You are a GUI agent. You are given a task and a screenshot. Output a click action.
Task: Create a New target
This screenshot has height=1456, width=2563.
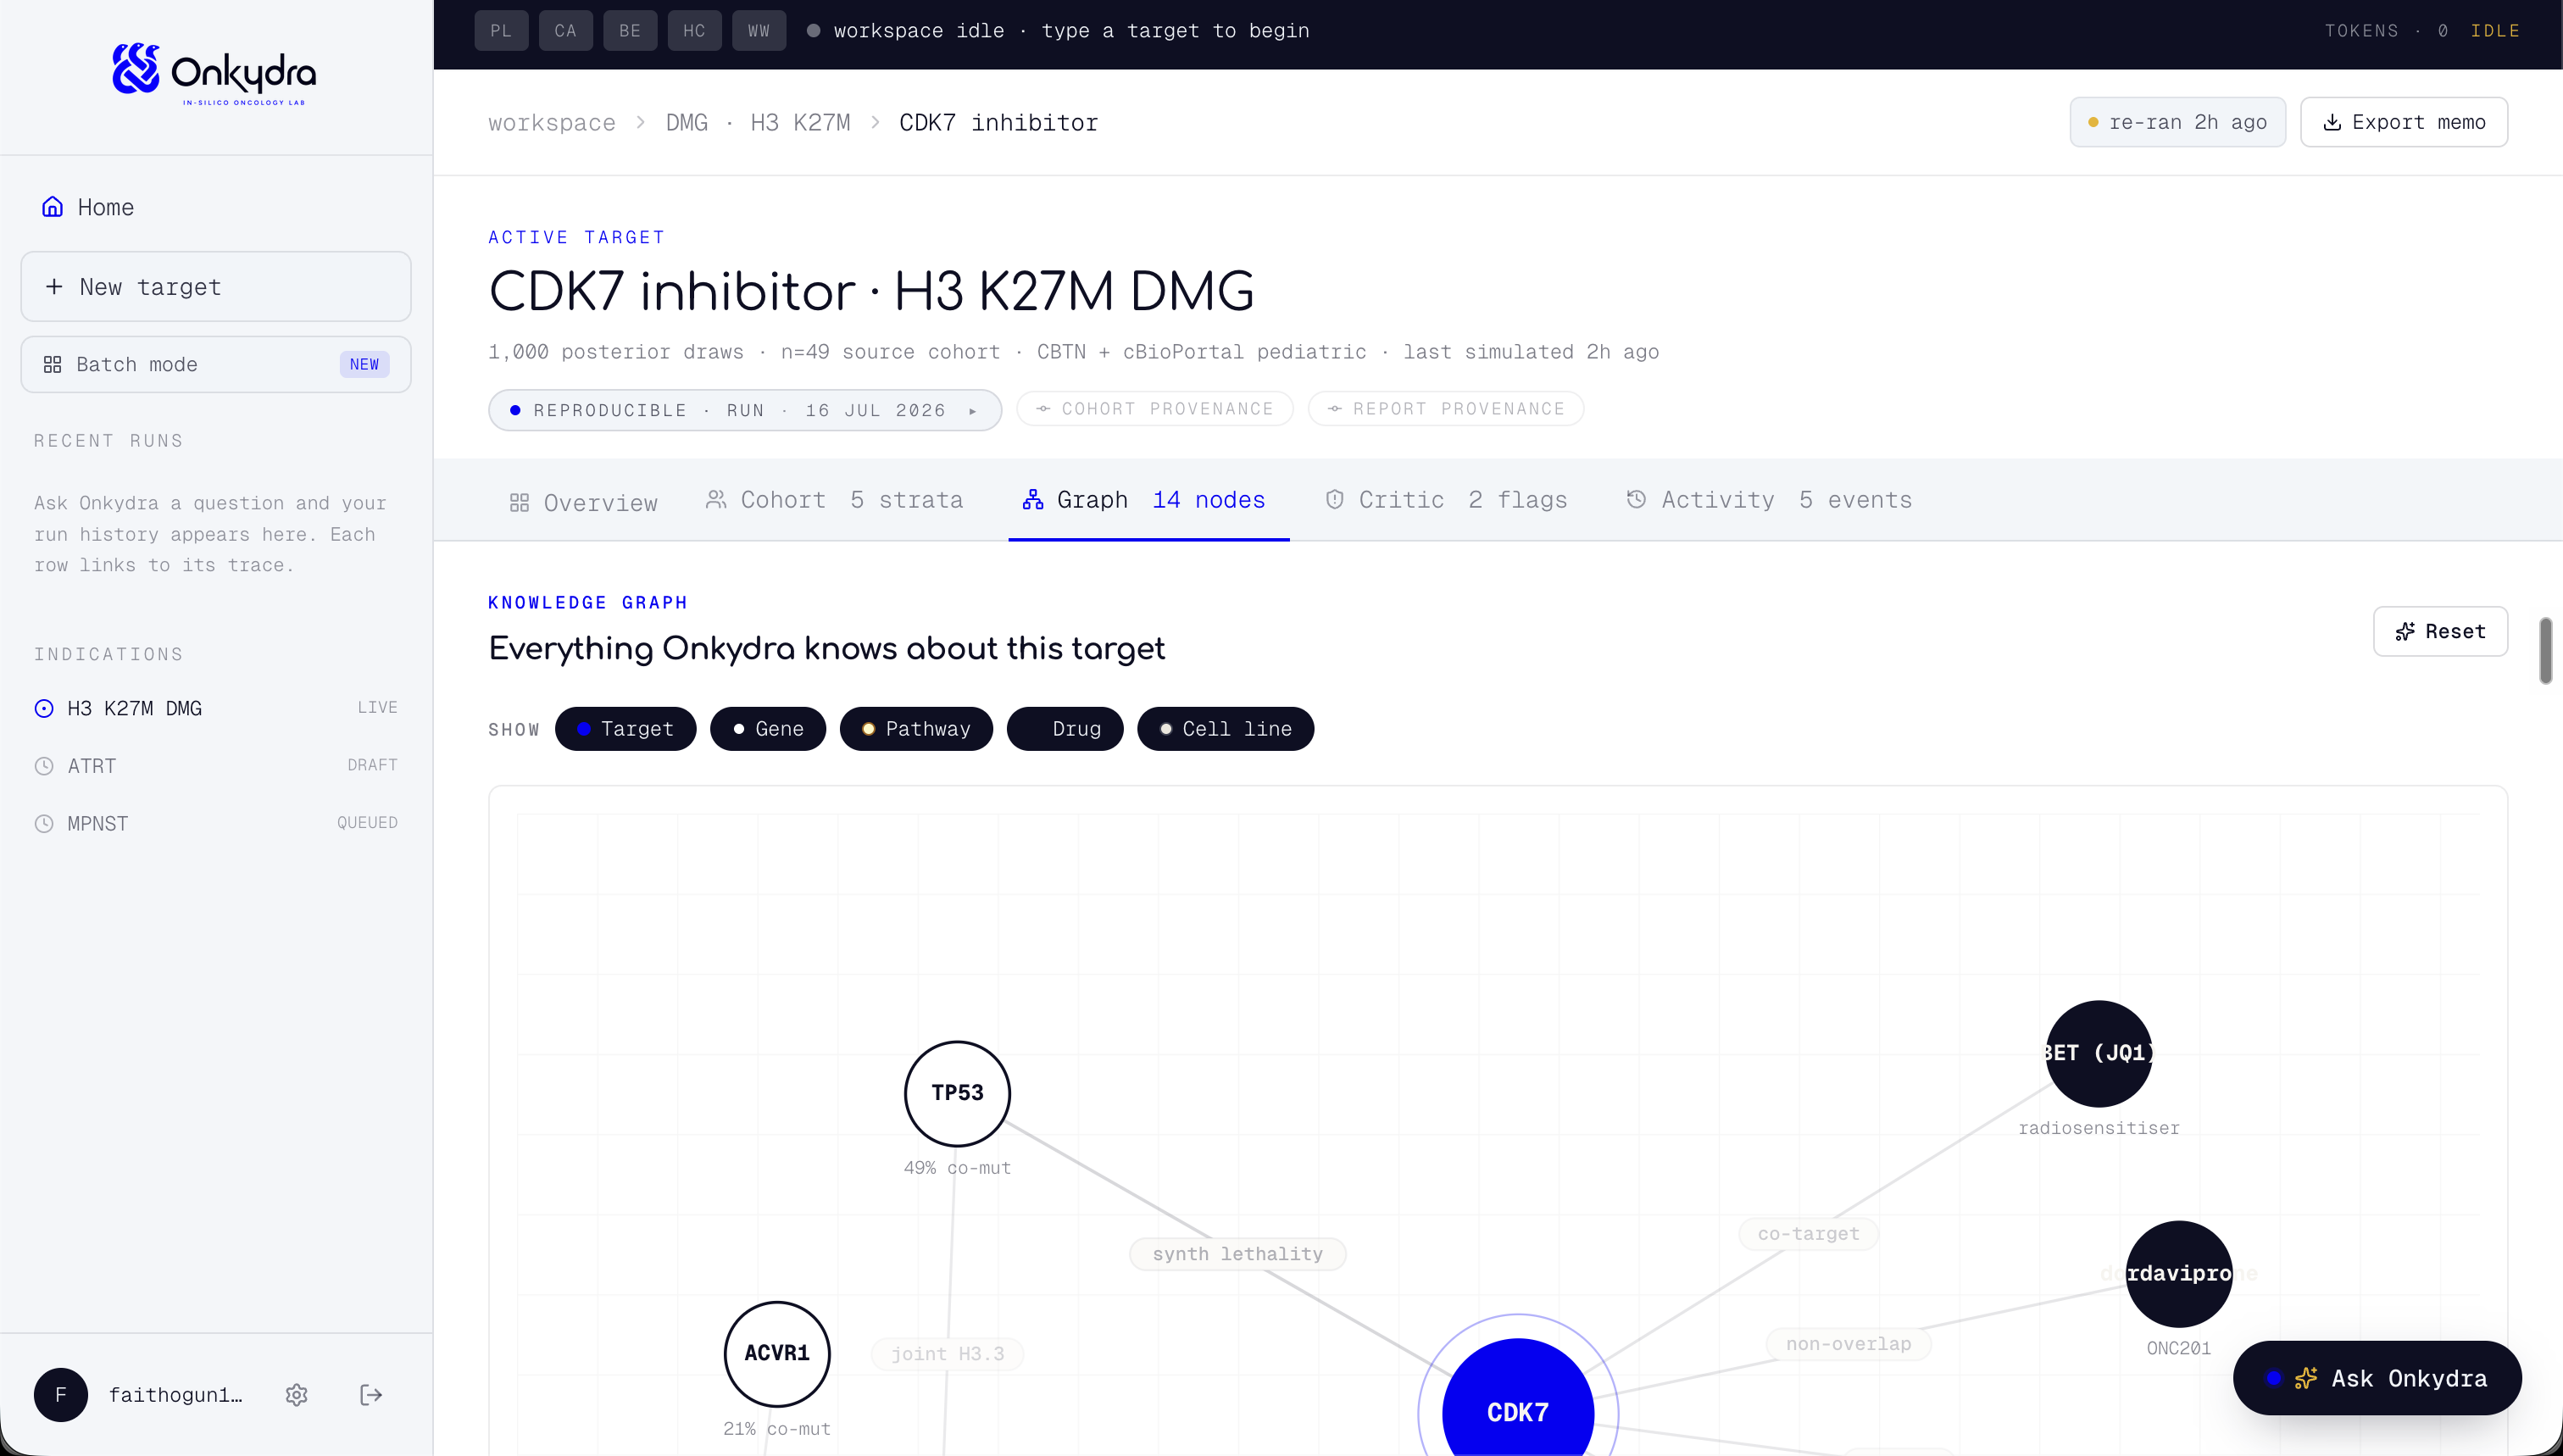click(x=215, y=287)
